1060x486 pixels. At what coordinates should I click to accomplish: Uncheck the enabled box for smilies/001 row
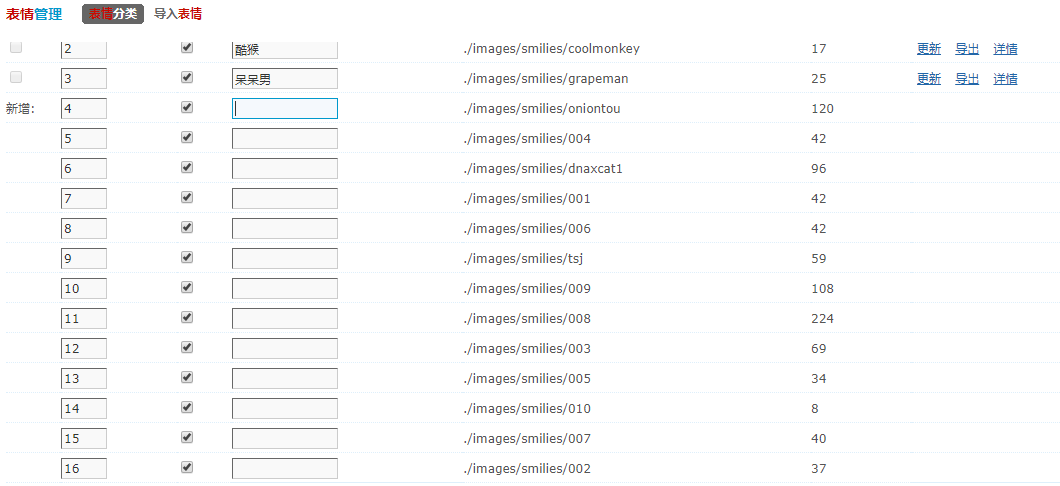(x=187, y=197)
